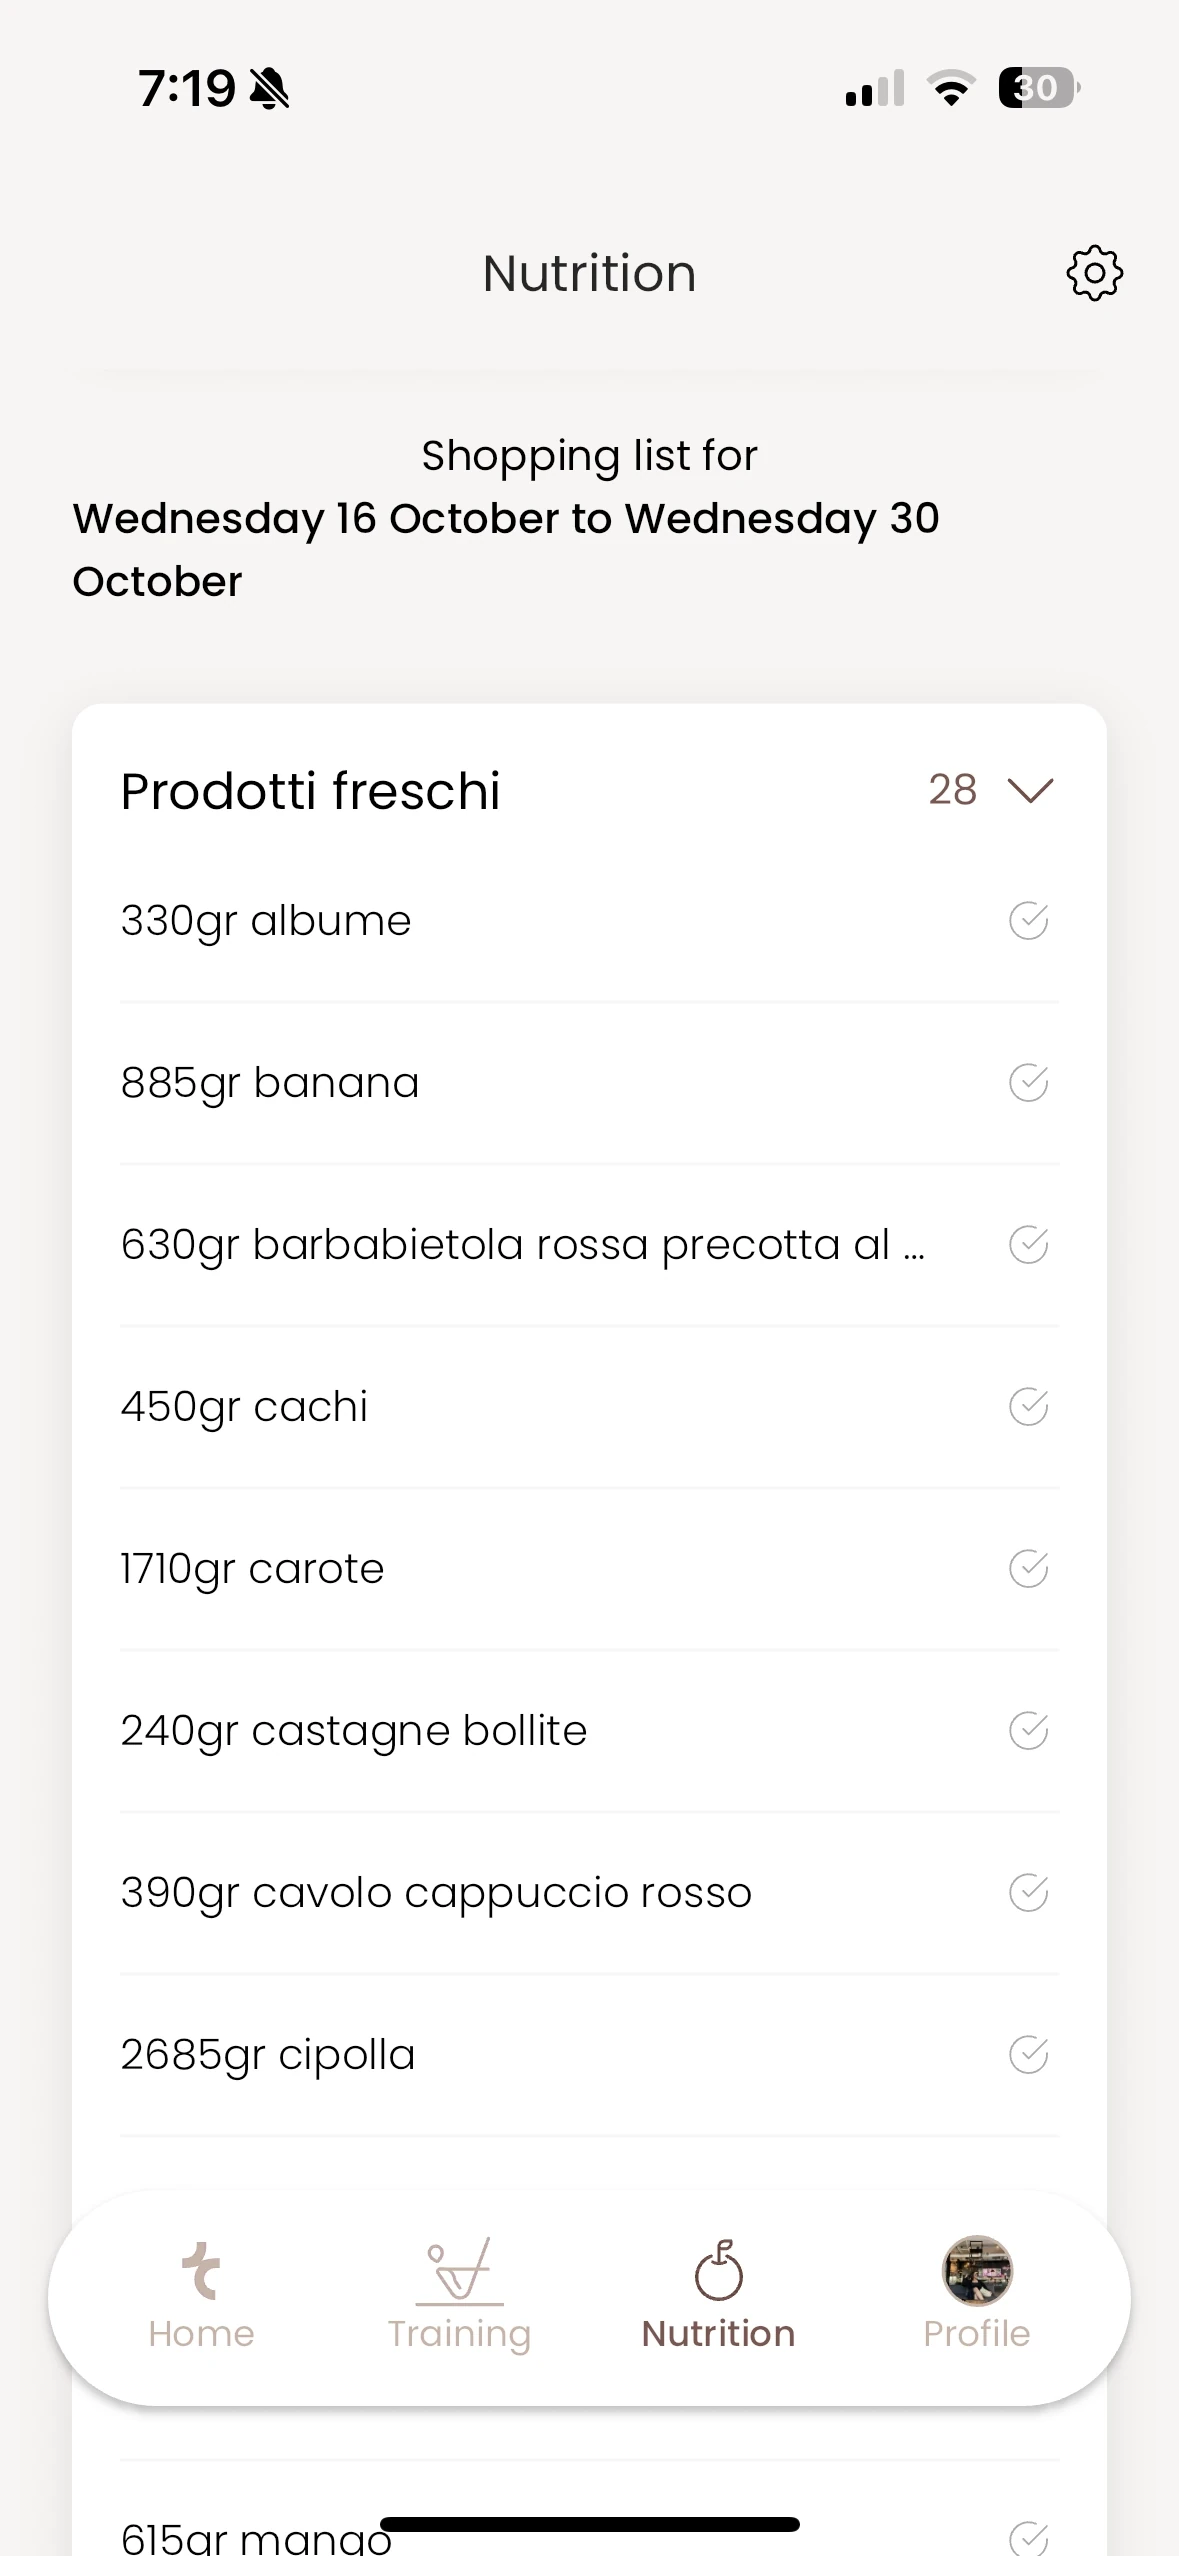The height and width of the screenshot is (2556, 1179).
Task: Open the Profile avatar picture
Action: pyautogui.click(x=977, y=2270)
